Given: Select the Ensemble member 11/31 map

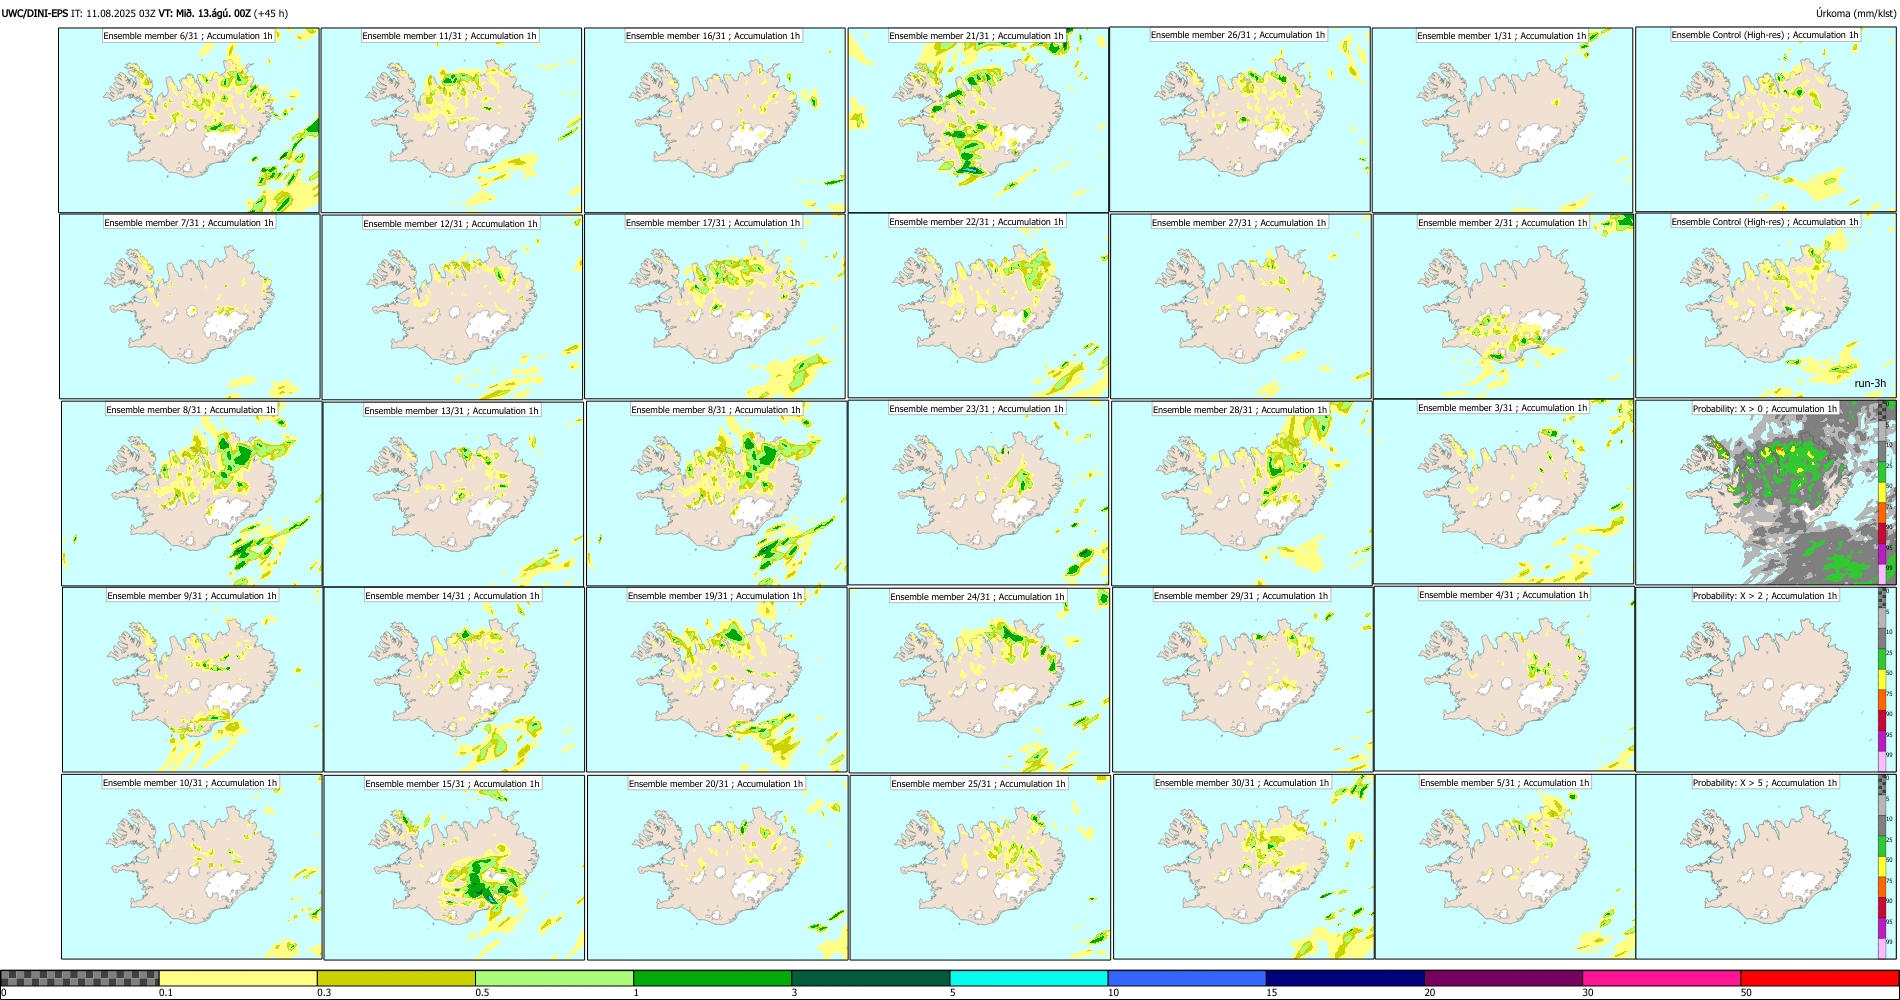Looking at the screenshot, I should pyautogui.click(x=451, y=120).
